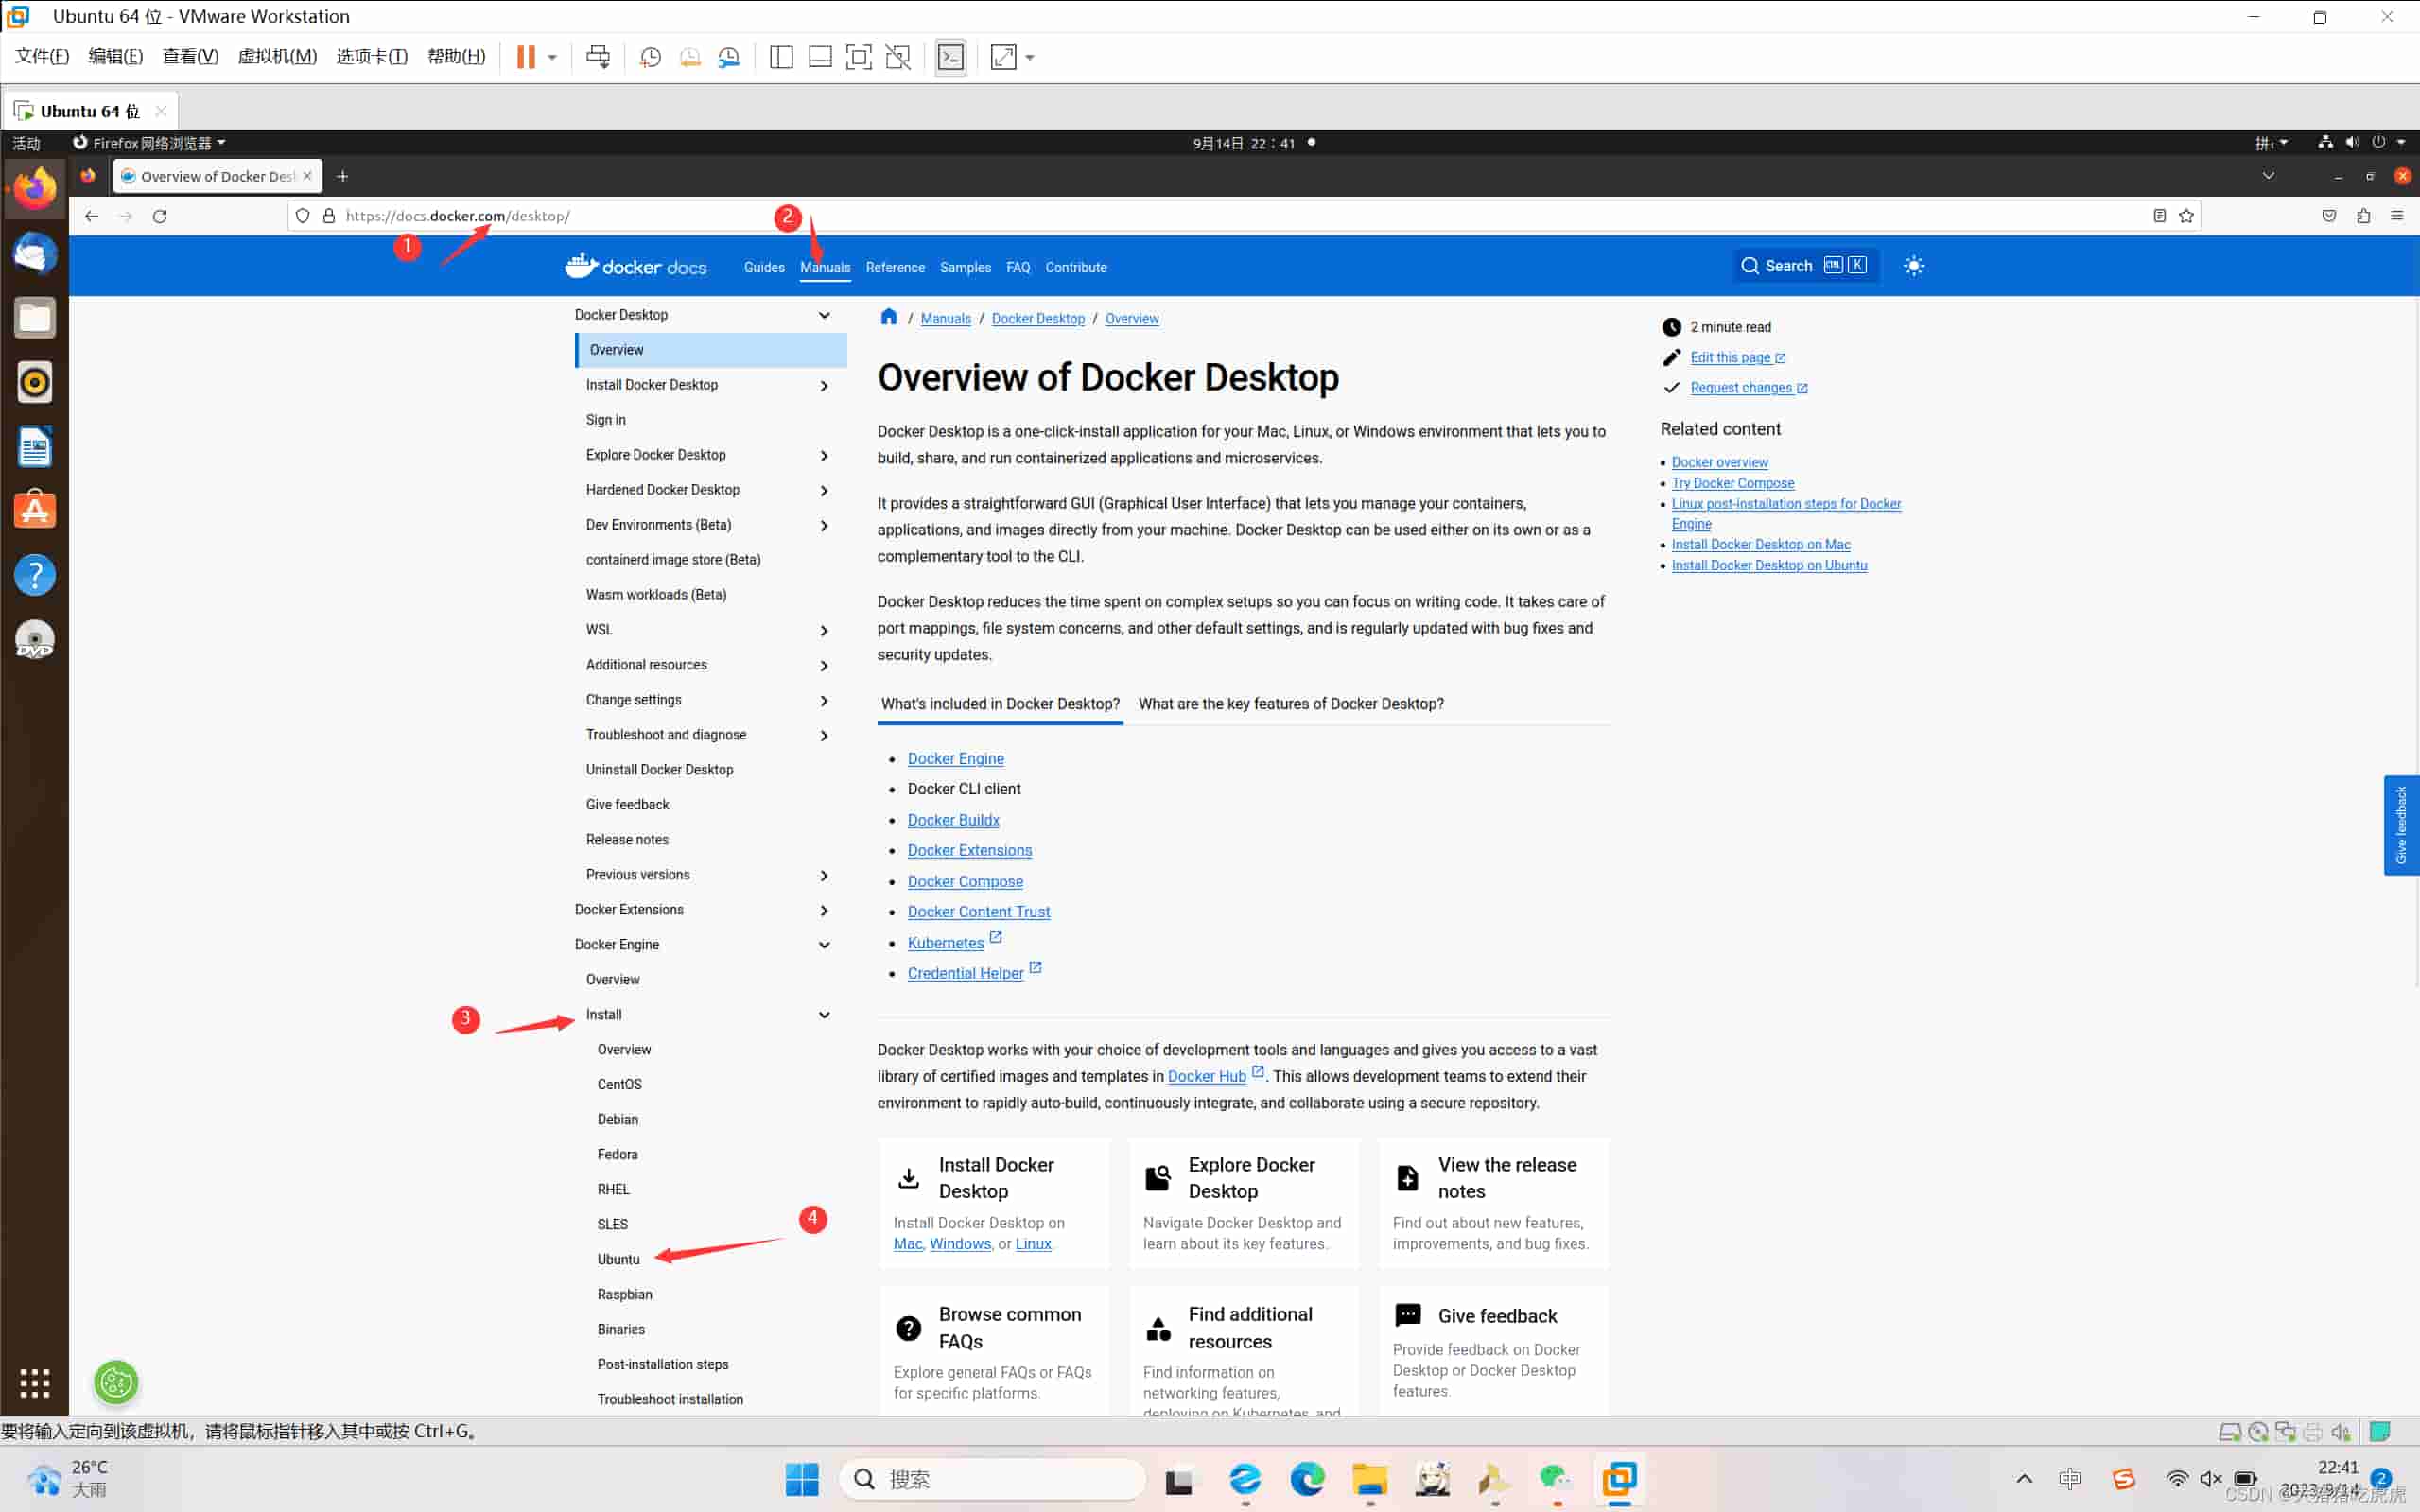Click the home icon in the breadcrumb
Viewport: 2420px width, 1512px height.
tap(888, 318)
